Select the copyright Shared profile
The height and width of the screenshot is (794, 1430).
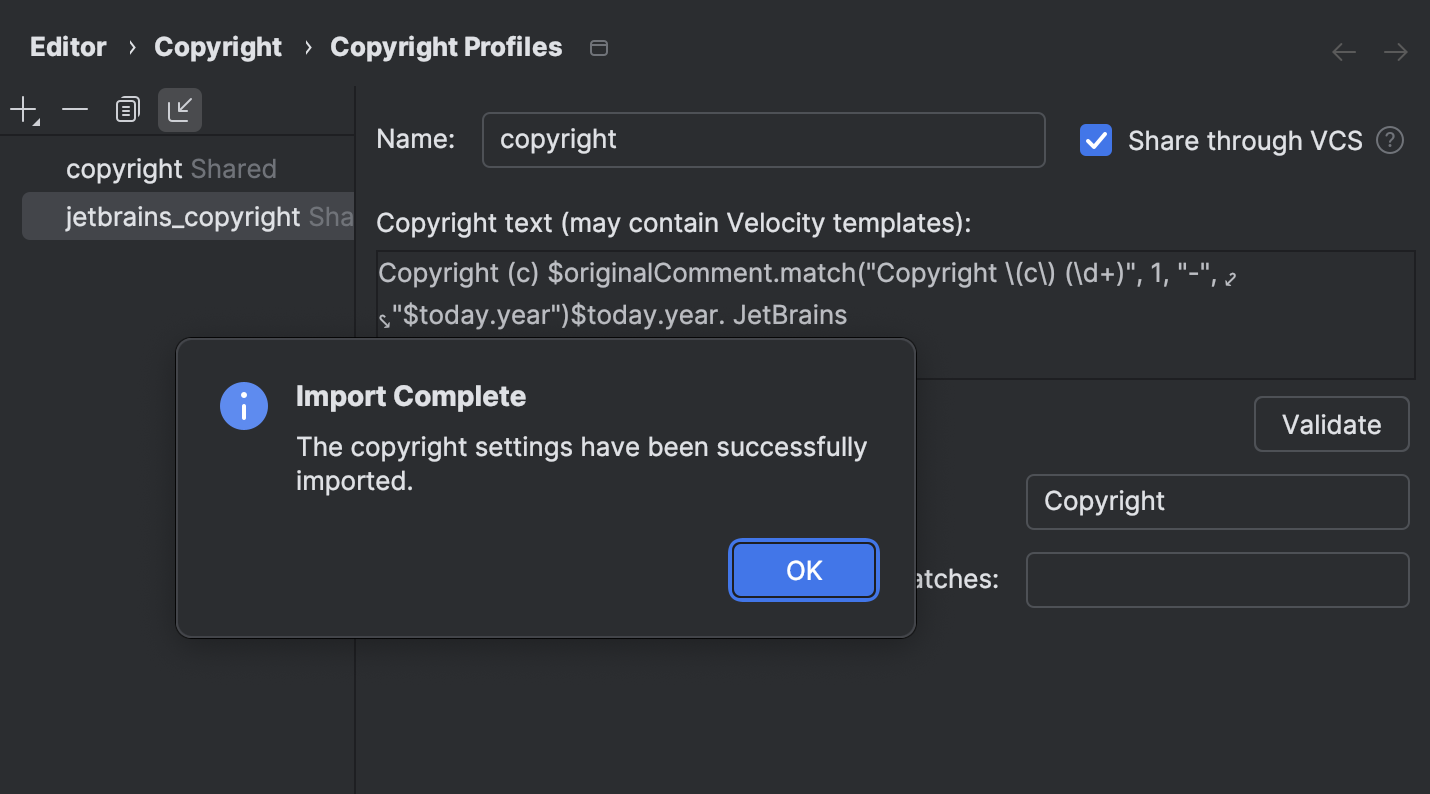click(x=171, y=168)
